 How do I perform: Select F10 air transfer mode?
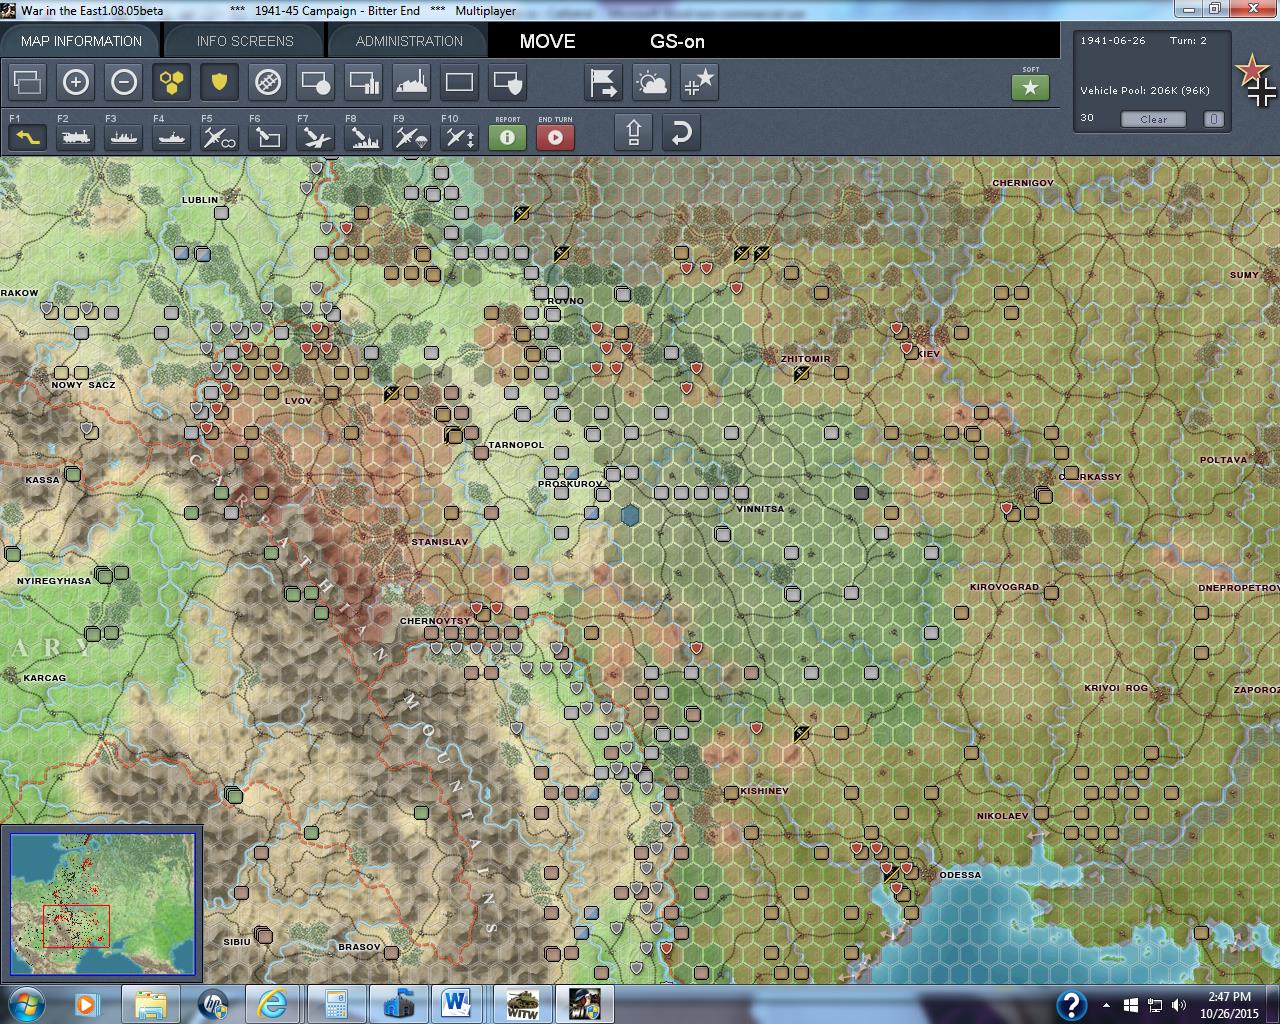[x=459, y=137]
